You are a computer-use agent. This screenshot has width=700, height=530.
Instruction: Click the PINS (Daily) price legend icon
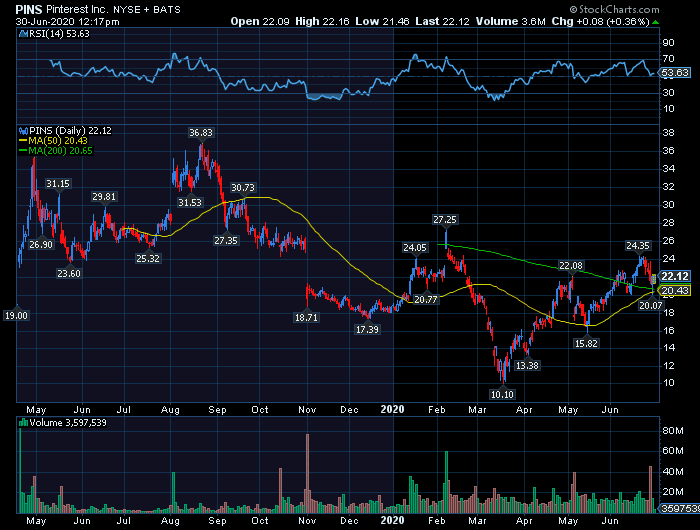tap(23, 131)
